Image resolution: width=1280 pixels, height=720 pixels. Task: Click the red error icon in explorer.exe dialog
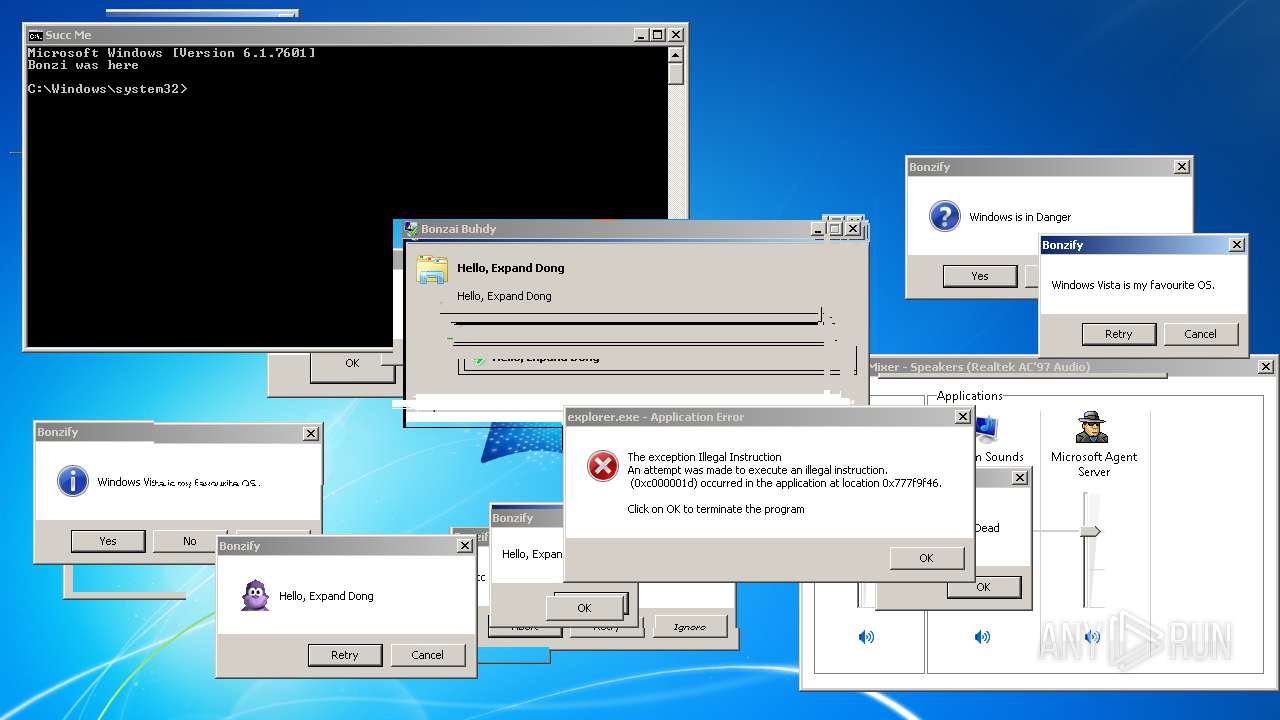(x=602, y=465)
